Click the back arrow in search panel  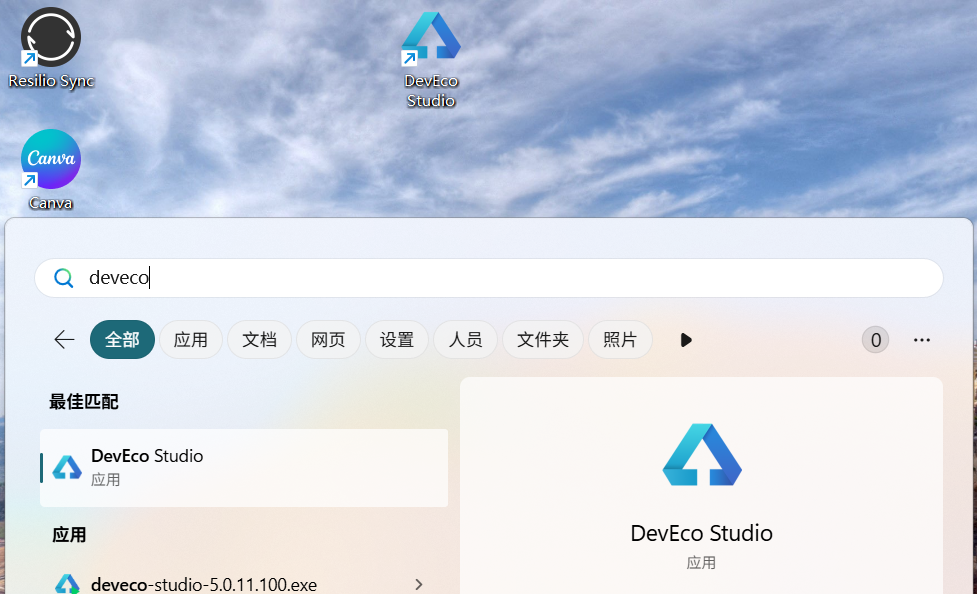pos(64,340)
